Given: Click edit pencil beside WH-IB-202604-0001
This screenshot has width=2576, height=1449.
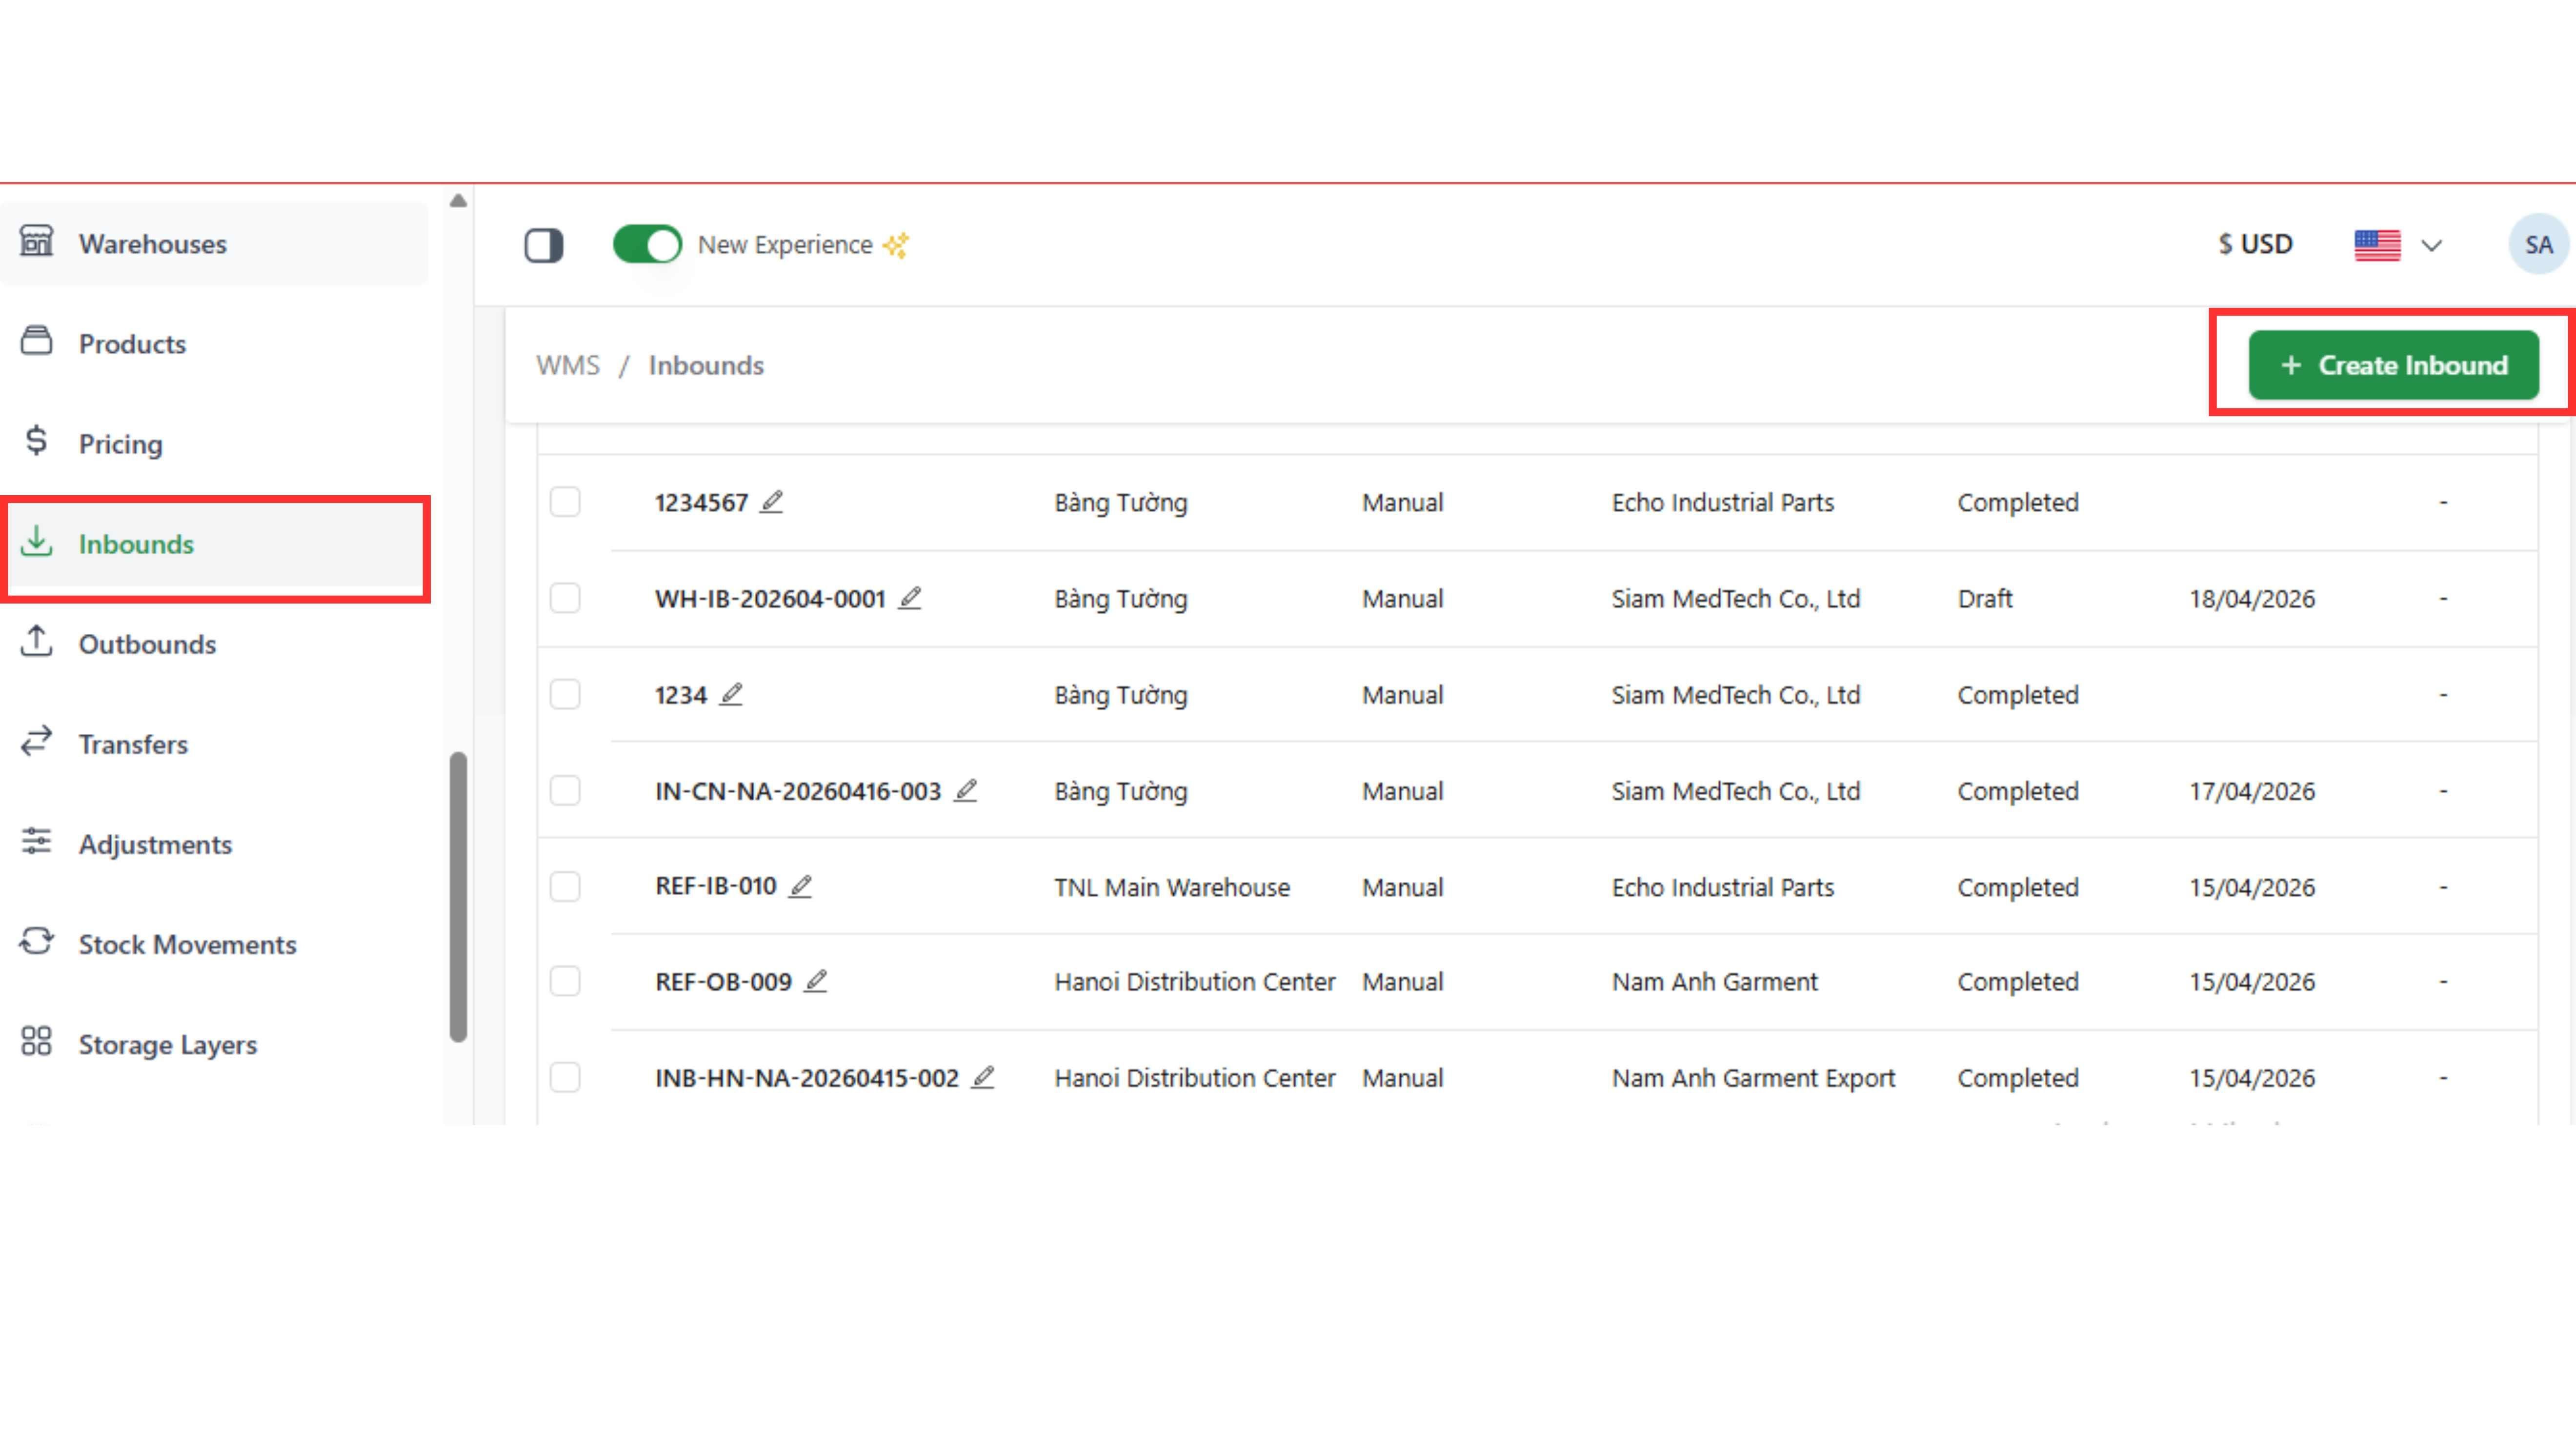Looking at the screenshot, I should point(909,598).
